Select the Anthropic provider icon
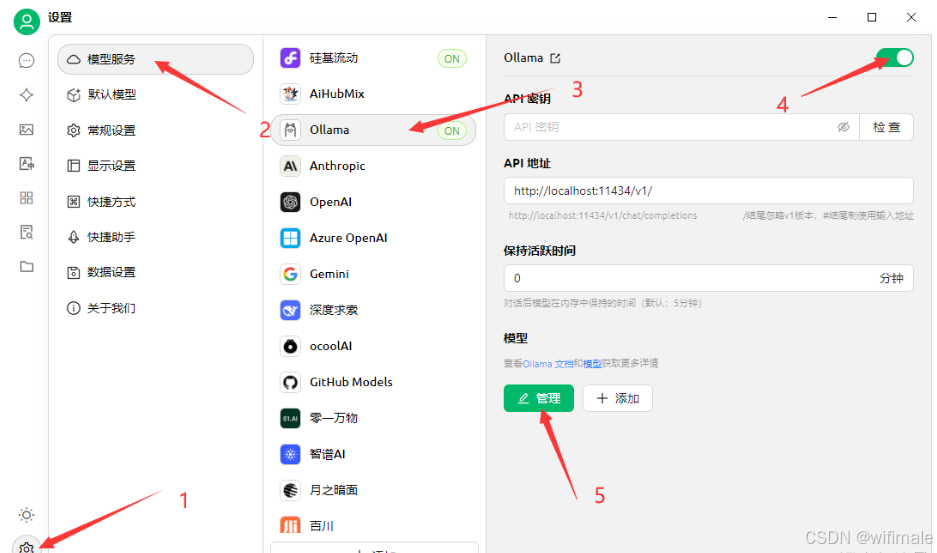This screenshot has height=553, width=937. click(290, 166)
